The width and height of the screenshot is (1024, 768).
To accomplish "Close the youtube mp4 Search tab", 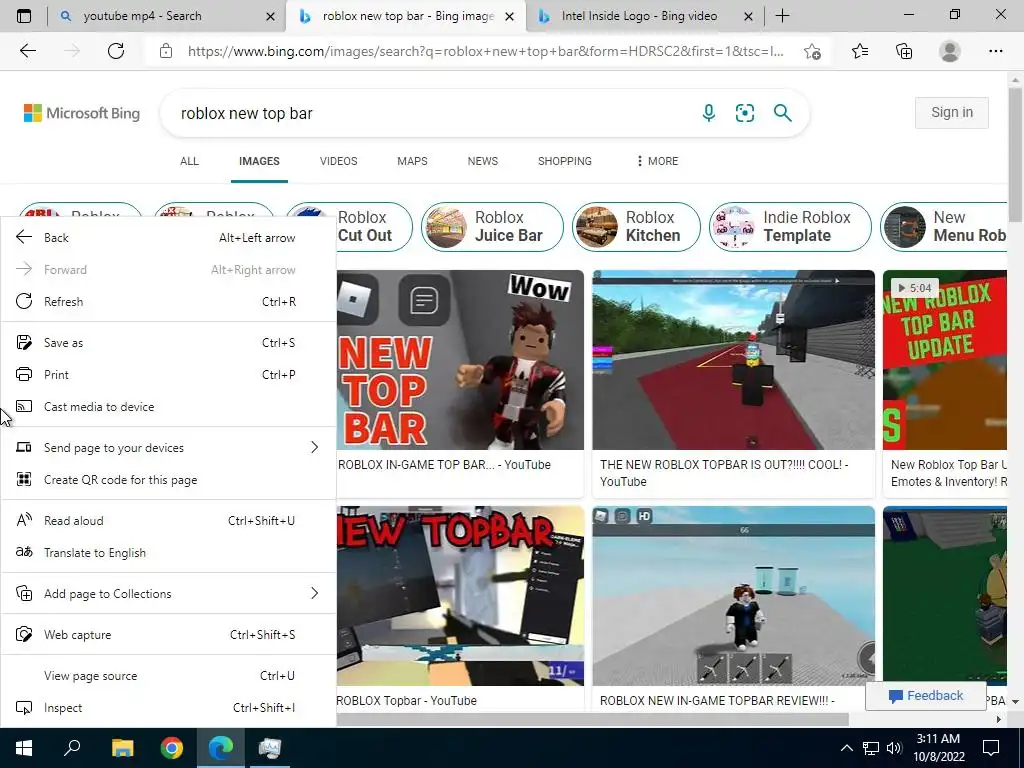I will [x=270, y=16].
